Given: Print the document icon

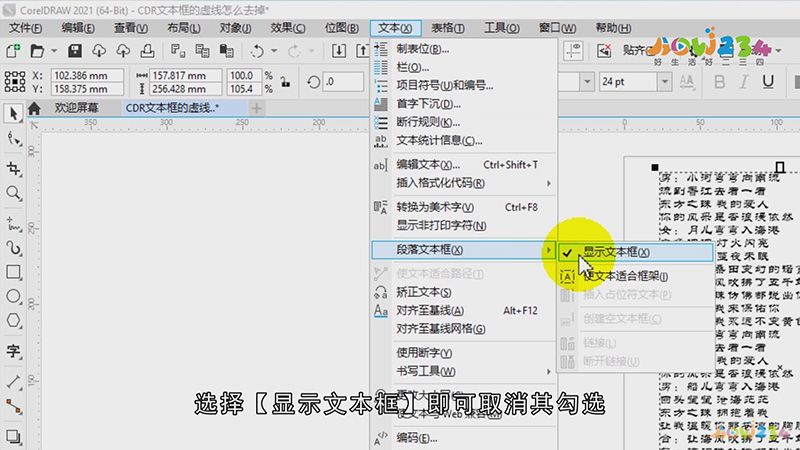Looking at the screenshot, I should click(147, 51).
